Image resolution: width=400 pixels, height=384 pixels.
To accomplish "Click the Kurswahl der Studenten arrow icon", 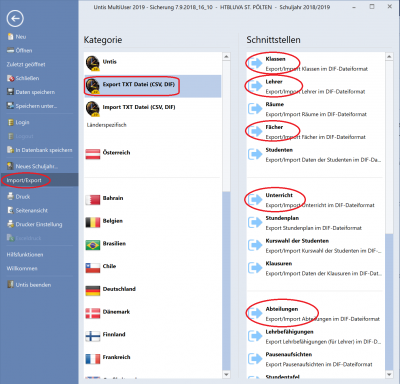I will [255, 245].
